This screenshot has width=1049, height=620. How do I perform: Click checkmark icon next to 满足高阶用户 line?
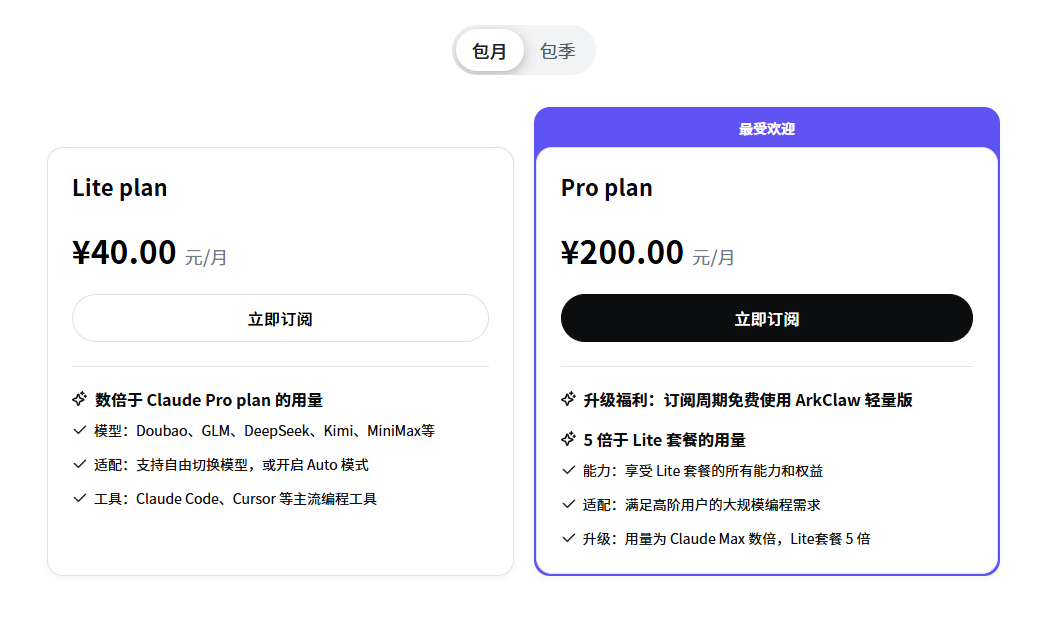click(x=568, y=505)
